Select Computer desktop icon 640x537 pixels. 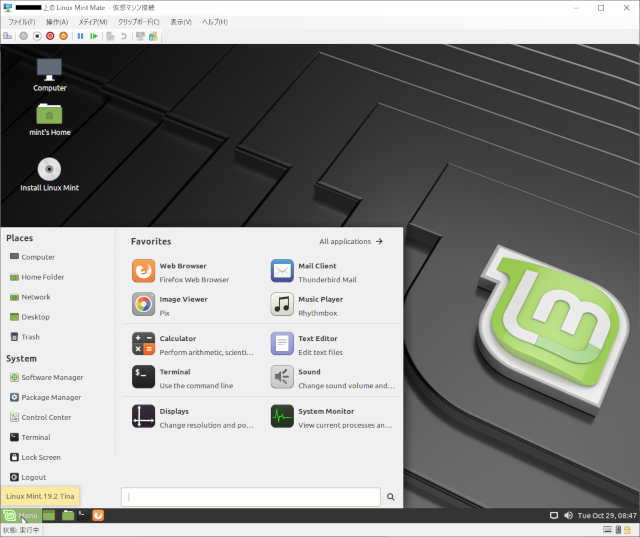[x=49, y=75]
